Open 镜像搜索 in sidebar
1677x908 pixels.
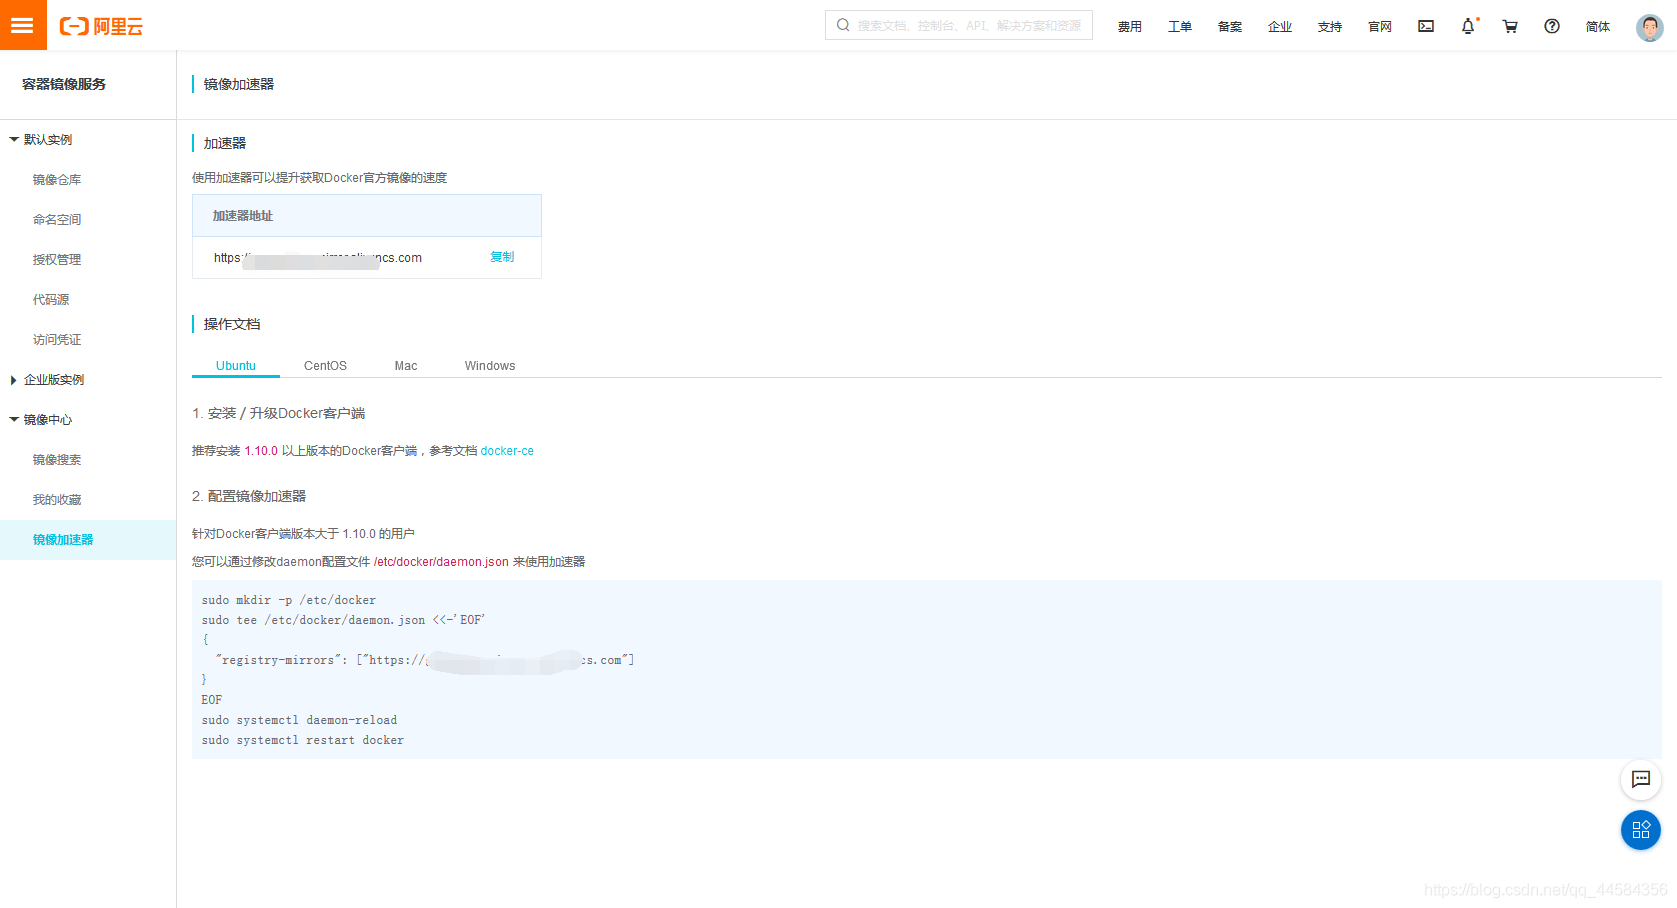coord(57,460)
